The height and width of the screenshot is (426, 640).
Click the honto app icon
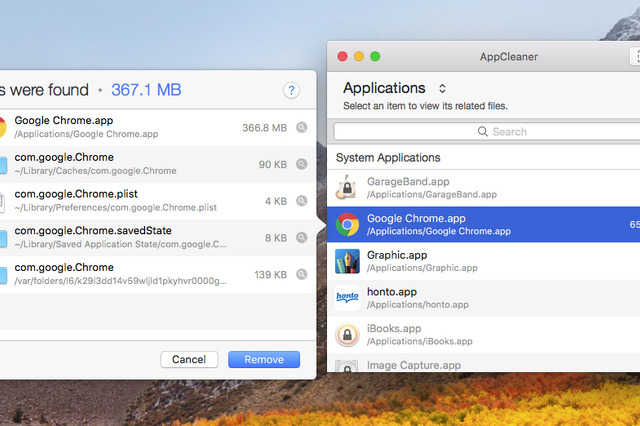pos(347,298)
